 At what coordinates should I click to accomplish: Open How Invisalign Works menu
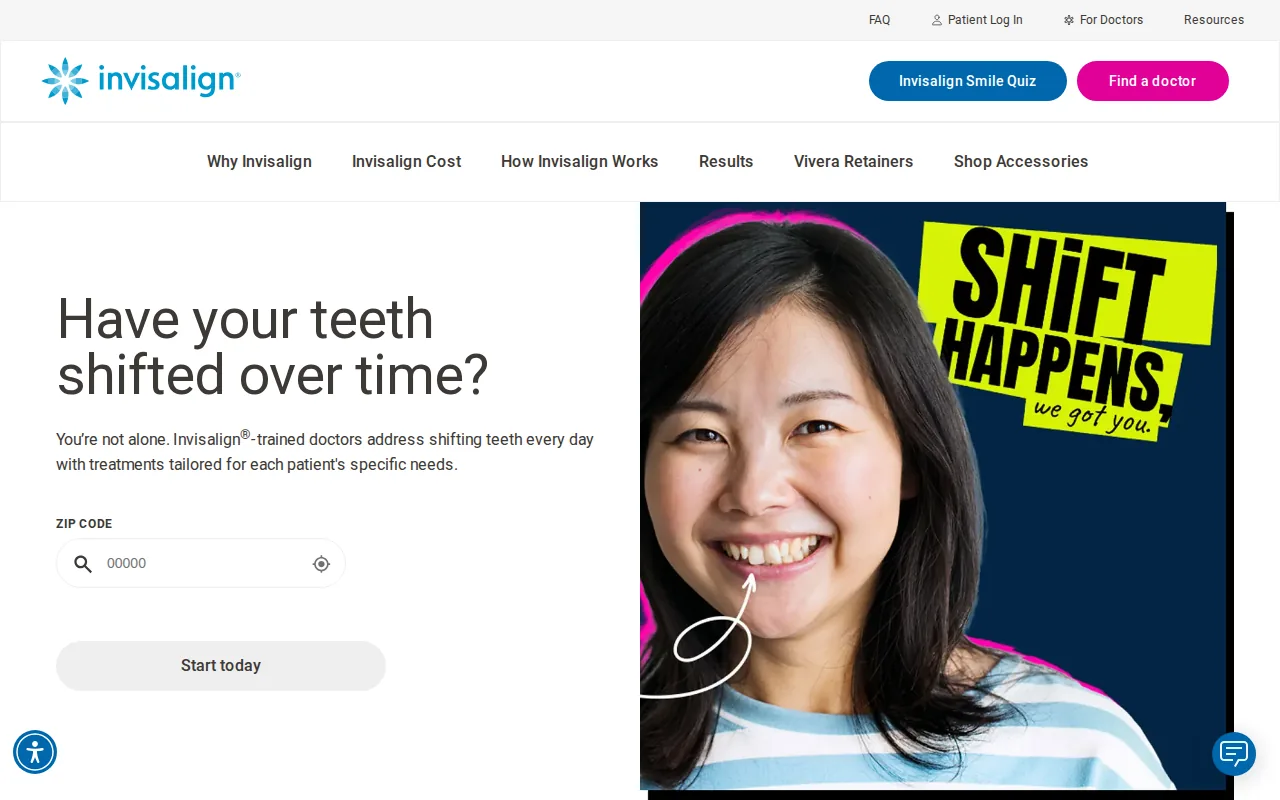580,162
